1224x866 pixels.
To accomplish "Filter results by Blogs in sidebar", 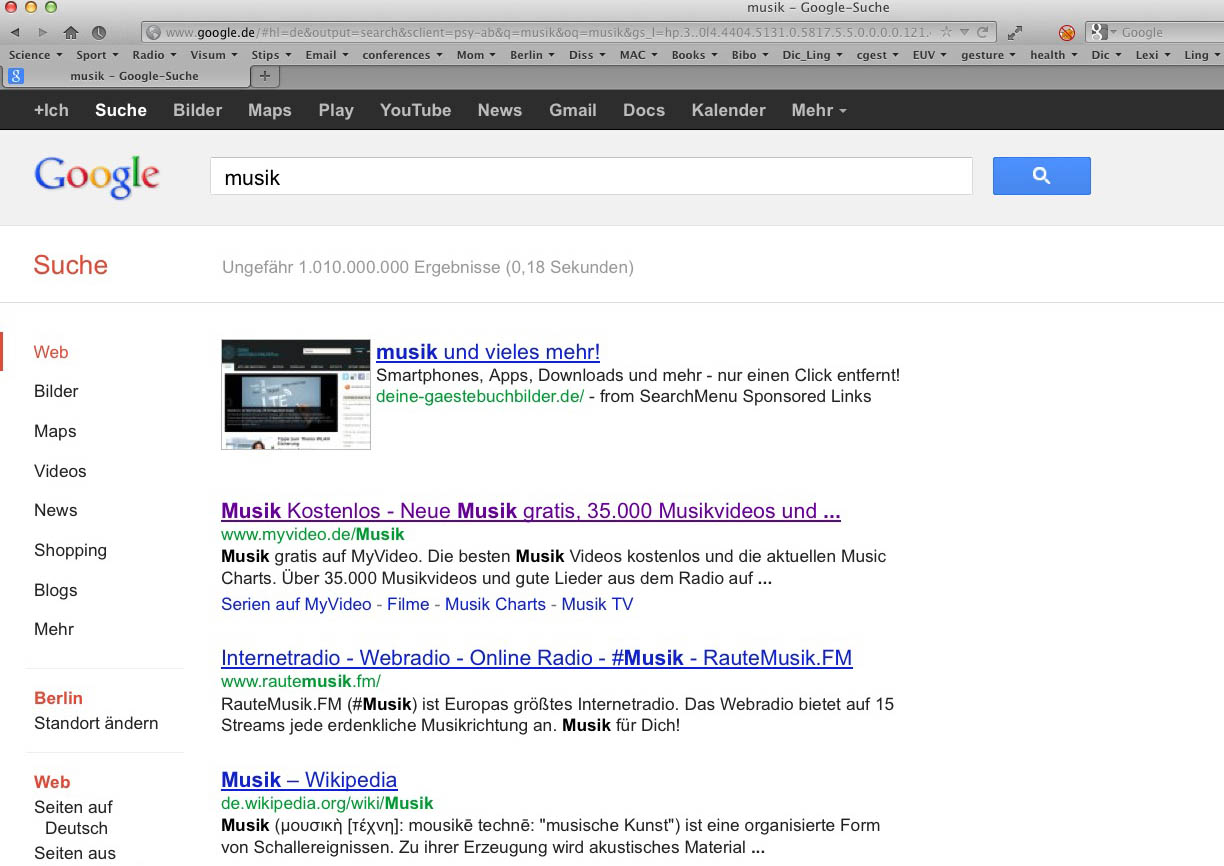I will tap(56, 590).
